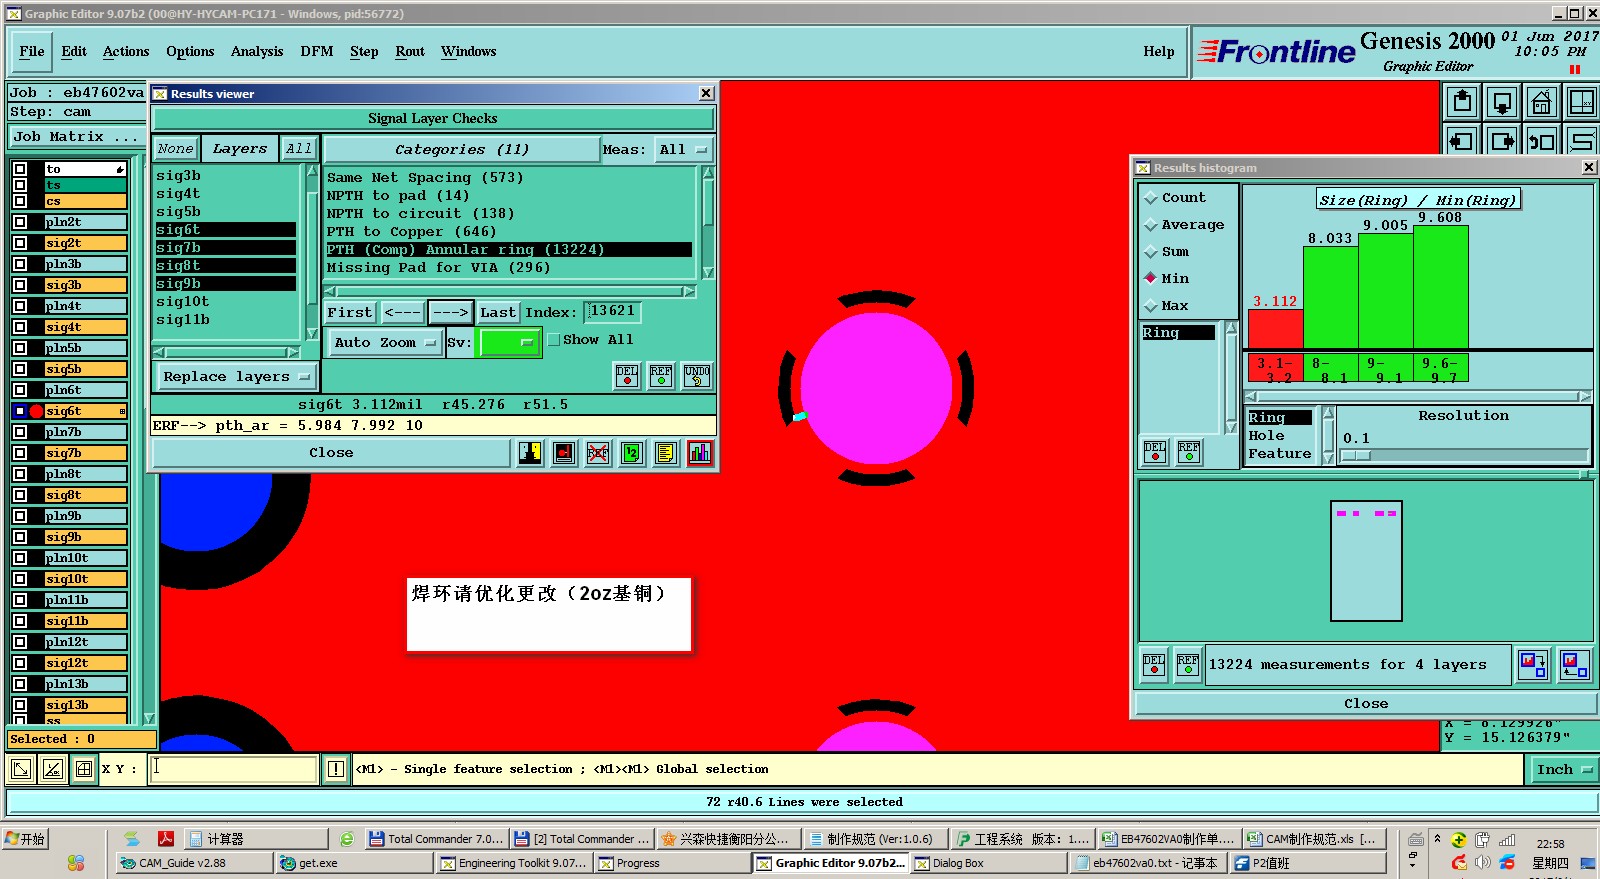Screen dimensions: 1600x879
Task: Click the diagonal arrow snap icon beside X Y
Action: [x=21, y=769]
